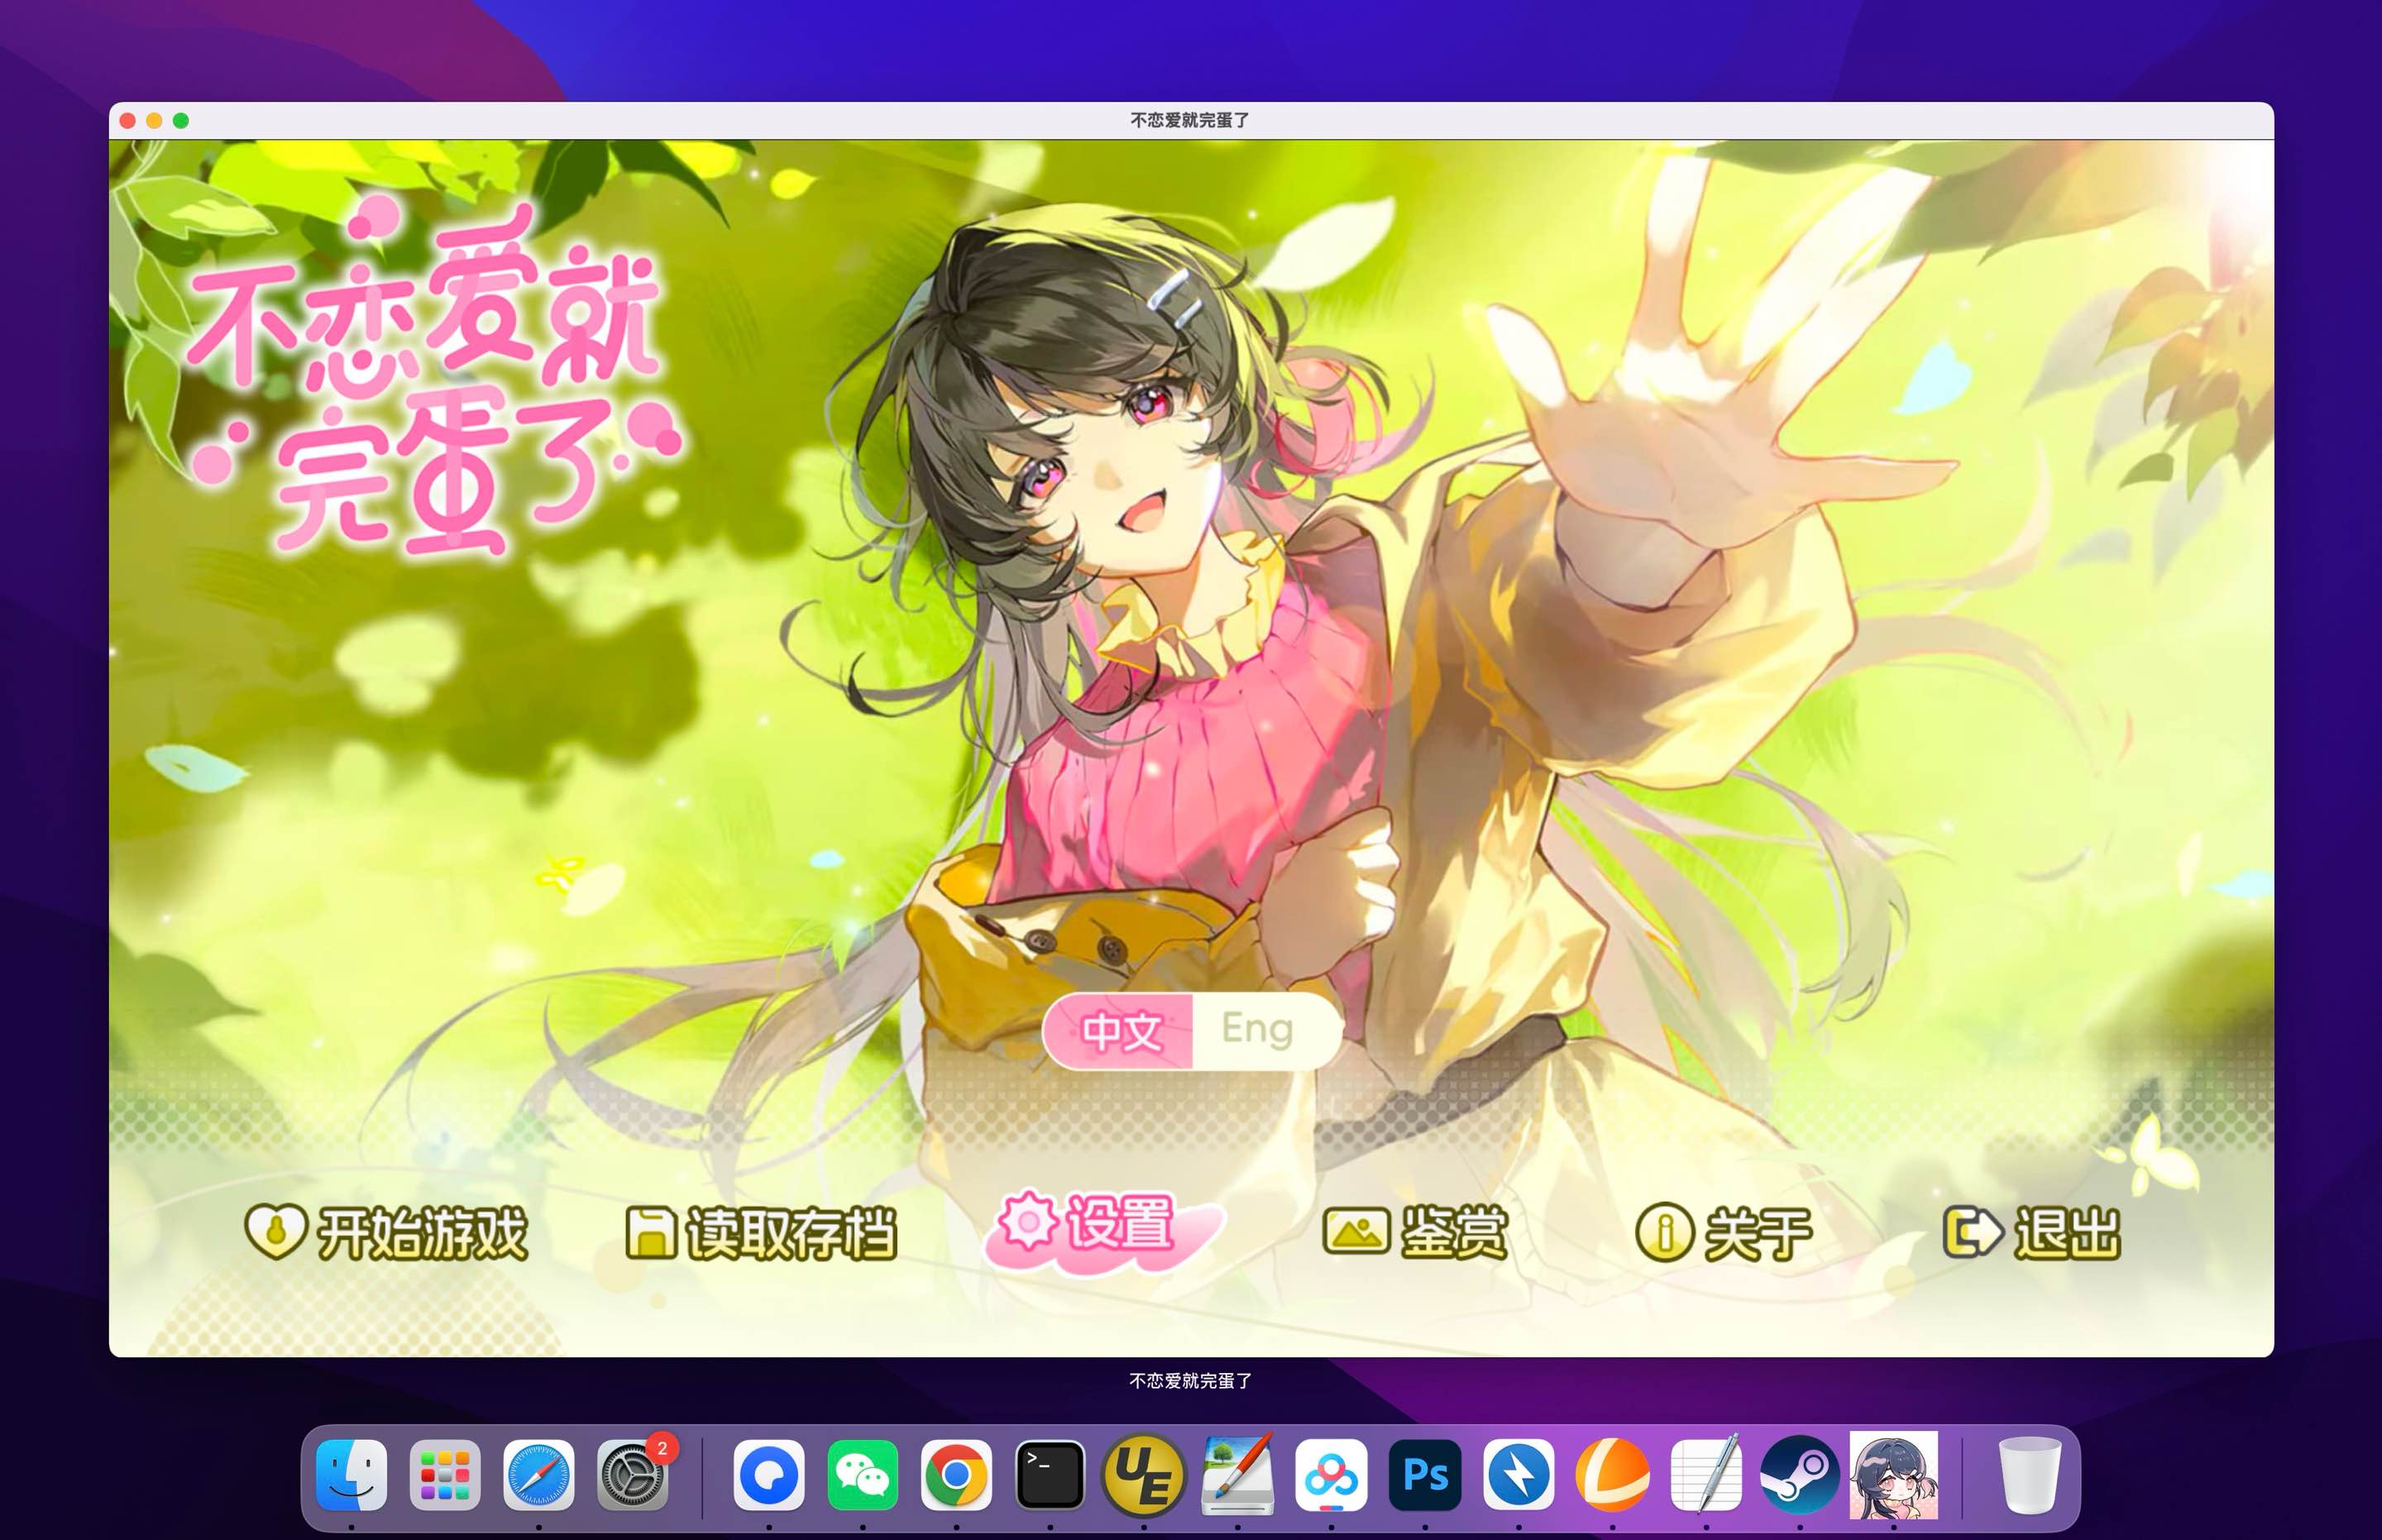Open the blue lightning bolt app in dock

[x=1518, y=1475]
